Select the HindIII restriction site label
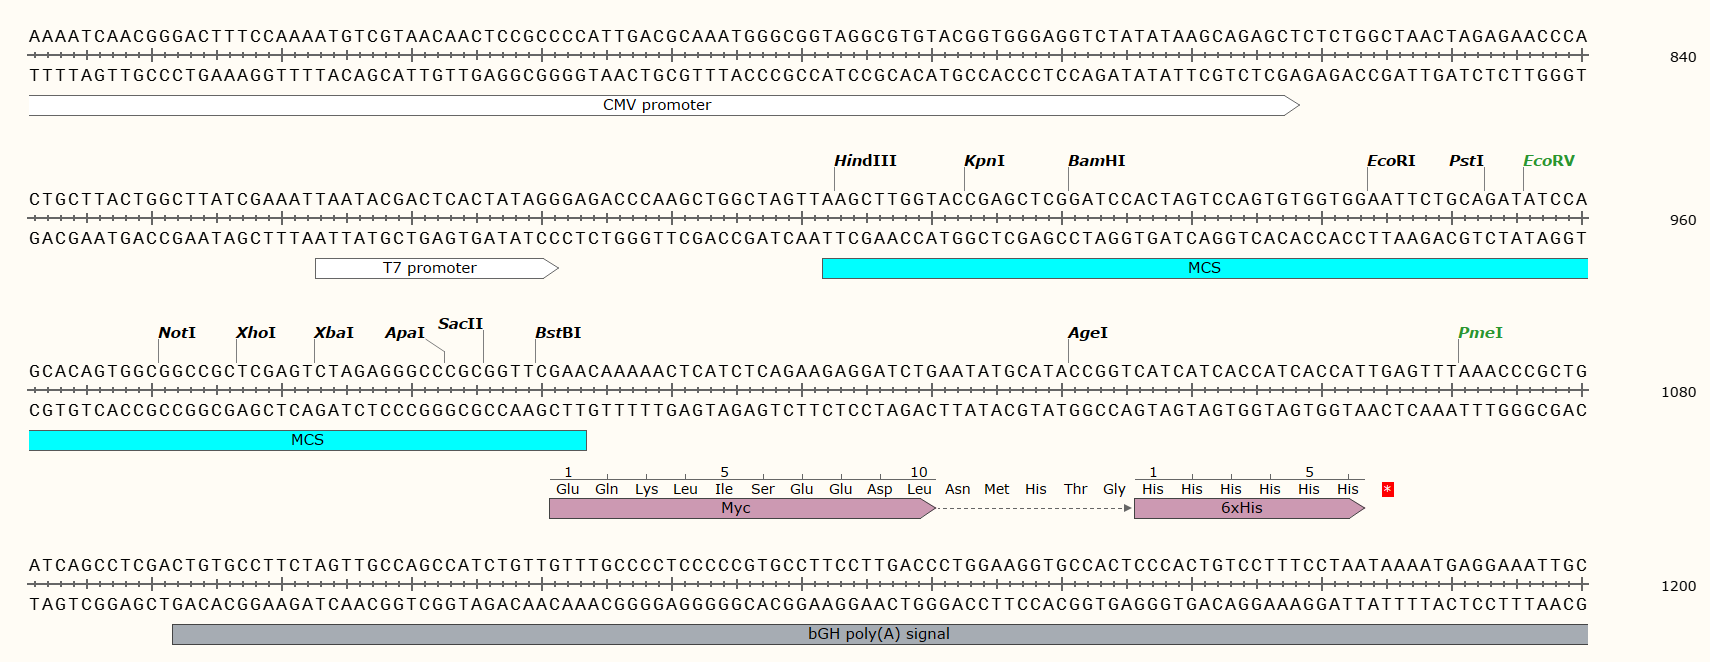Image resolution: width=1710 pixels, height=662 pixels. [x=865, y=161]
